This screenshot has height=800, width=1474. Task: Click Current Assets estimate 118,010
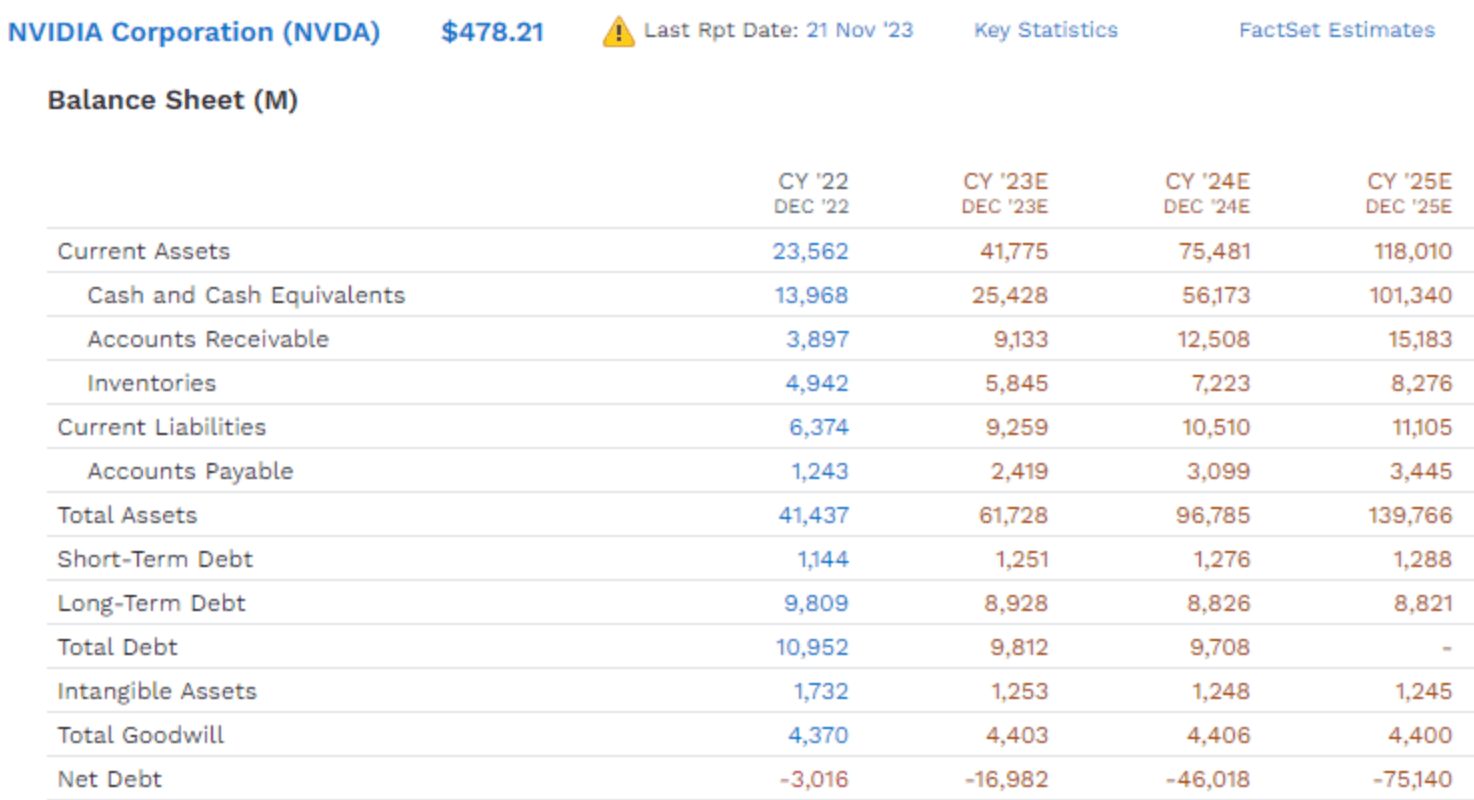pyautogui.click(x=1413, y=251)
